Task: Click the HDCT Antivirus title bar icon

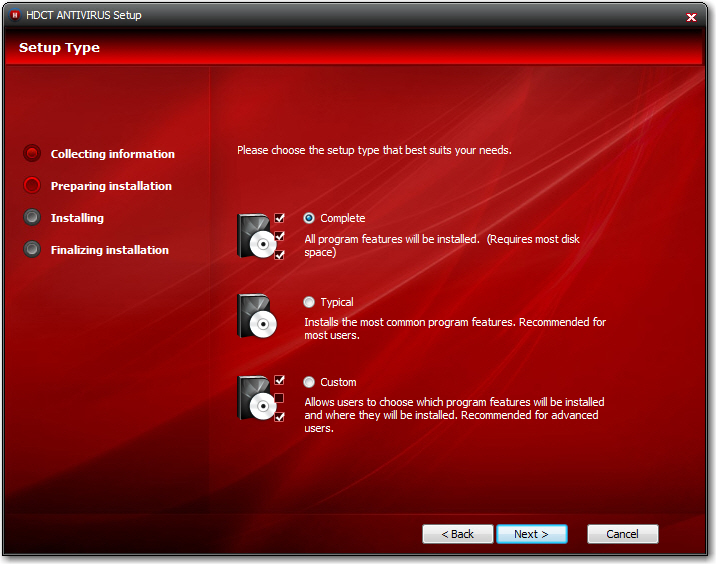Action: [x=15, y=15]
